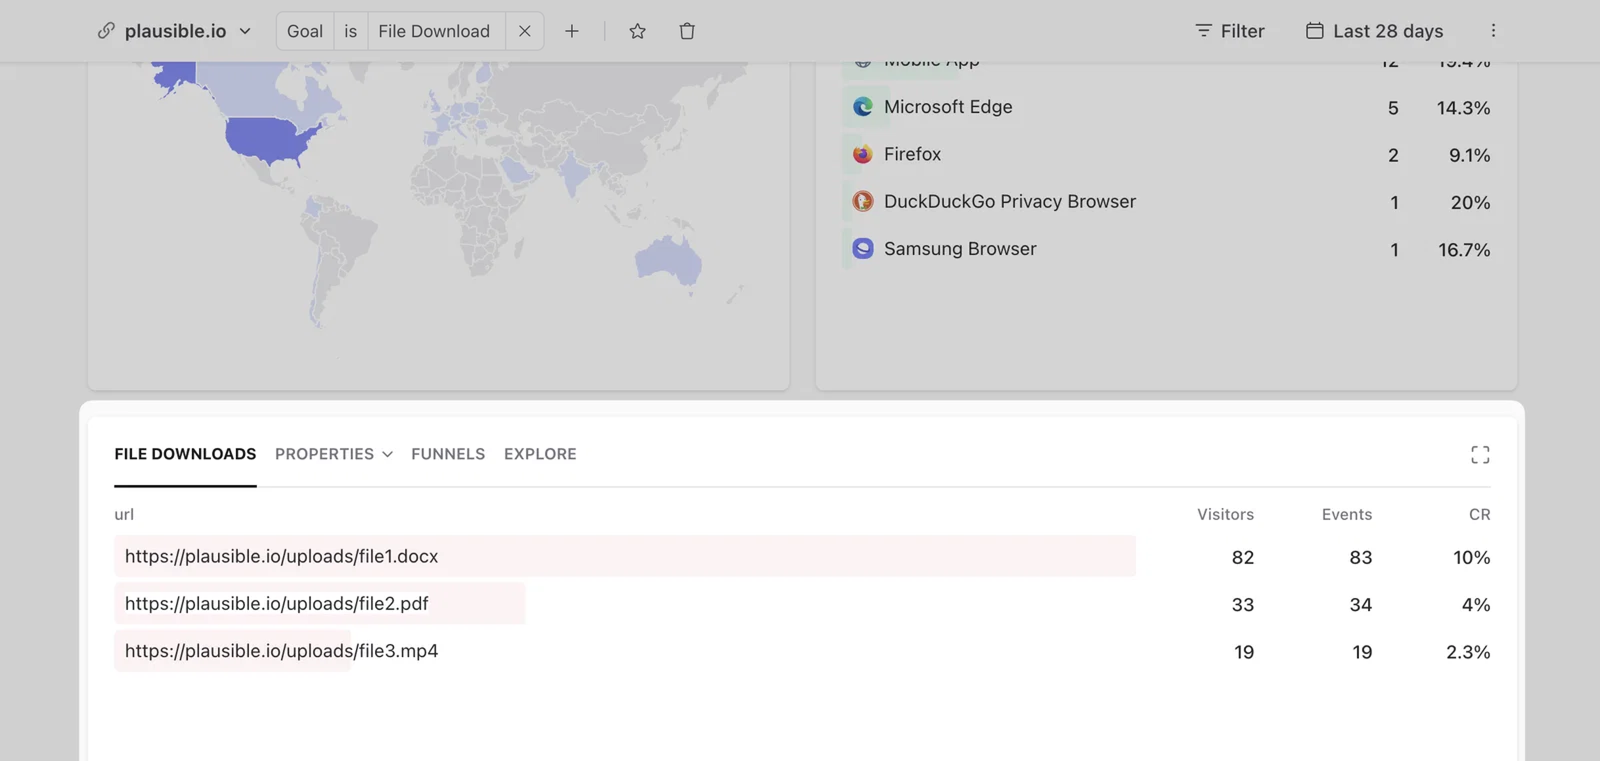Click the Firefox browser icon
This screenshot has height=761, width=1600.
(863, 154)
